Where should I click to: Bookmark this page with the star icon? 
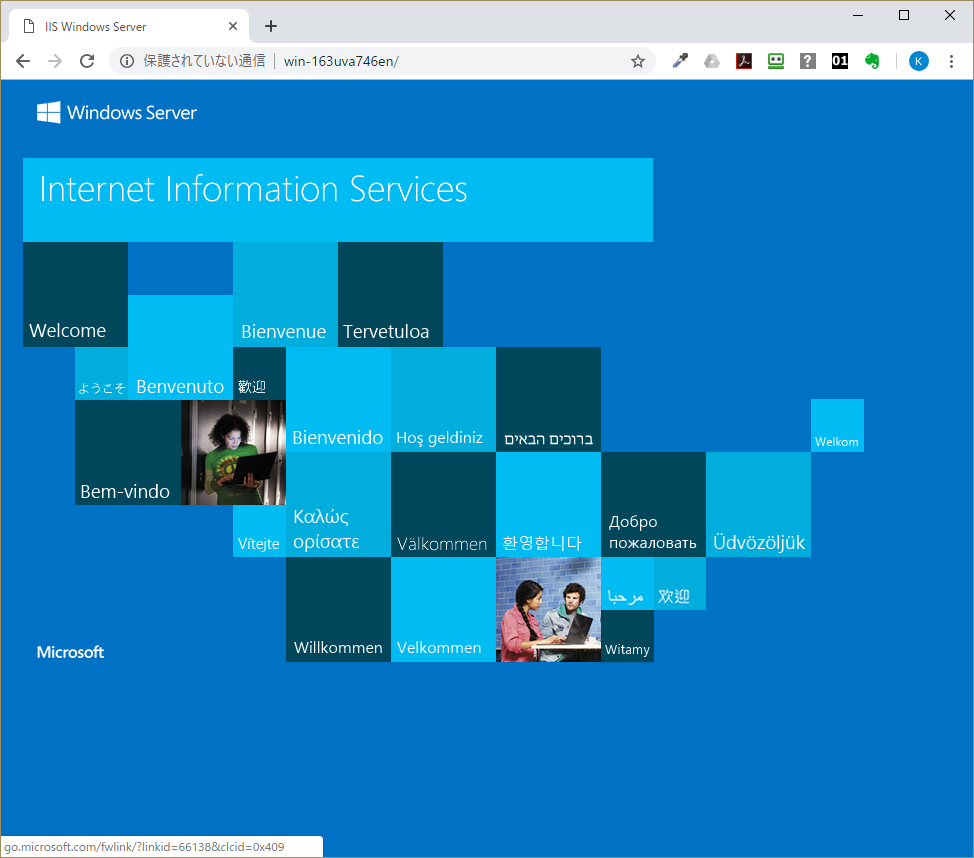(637, 61)
